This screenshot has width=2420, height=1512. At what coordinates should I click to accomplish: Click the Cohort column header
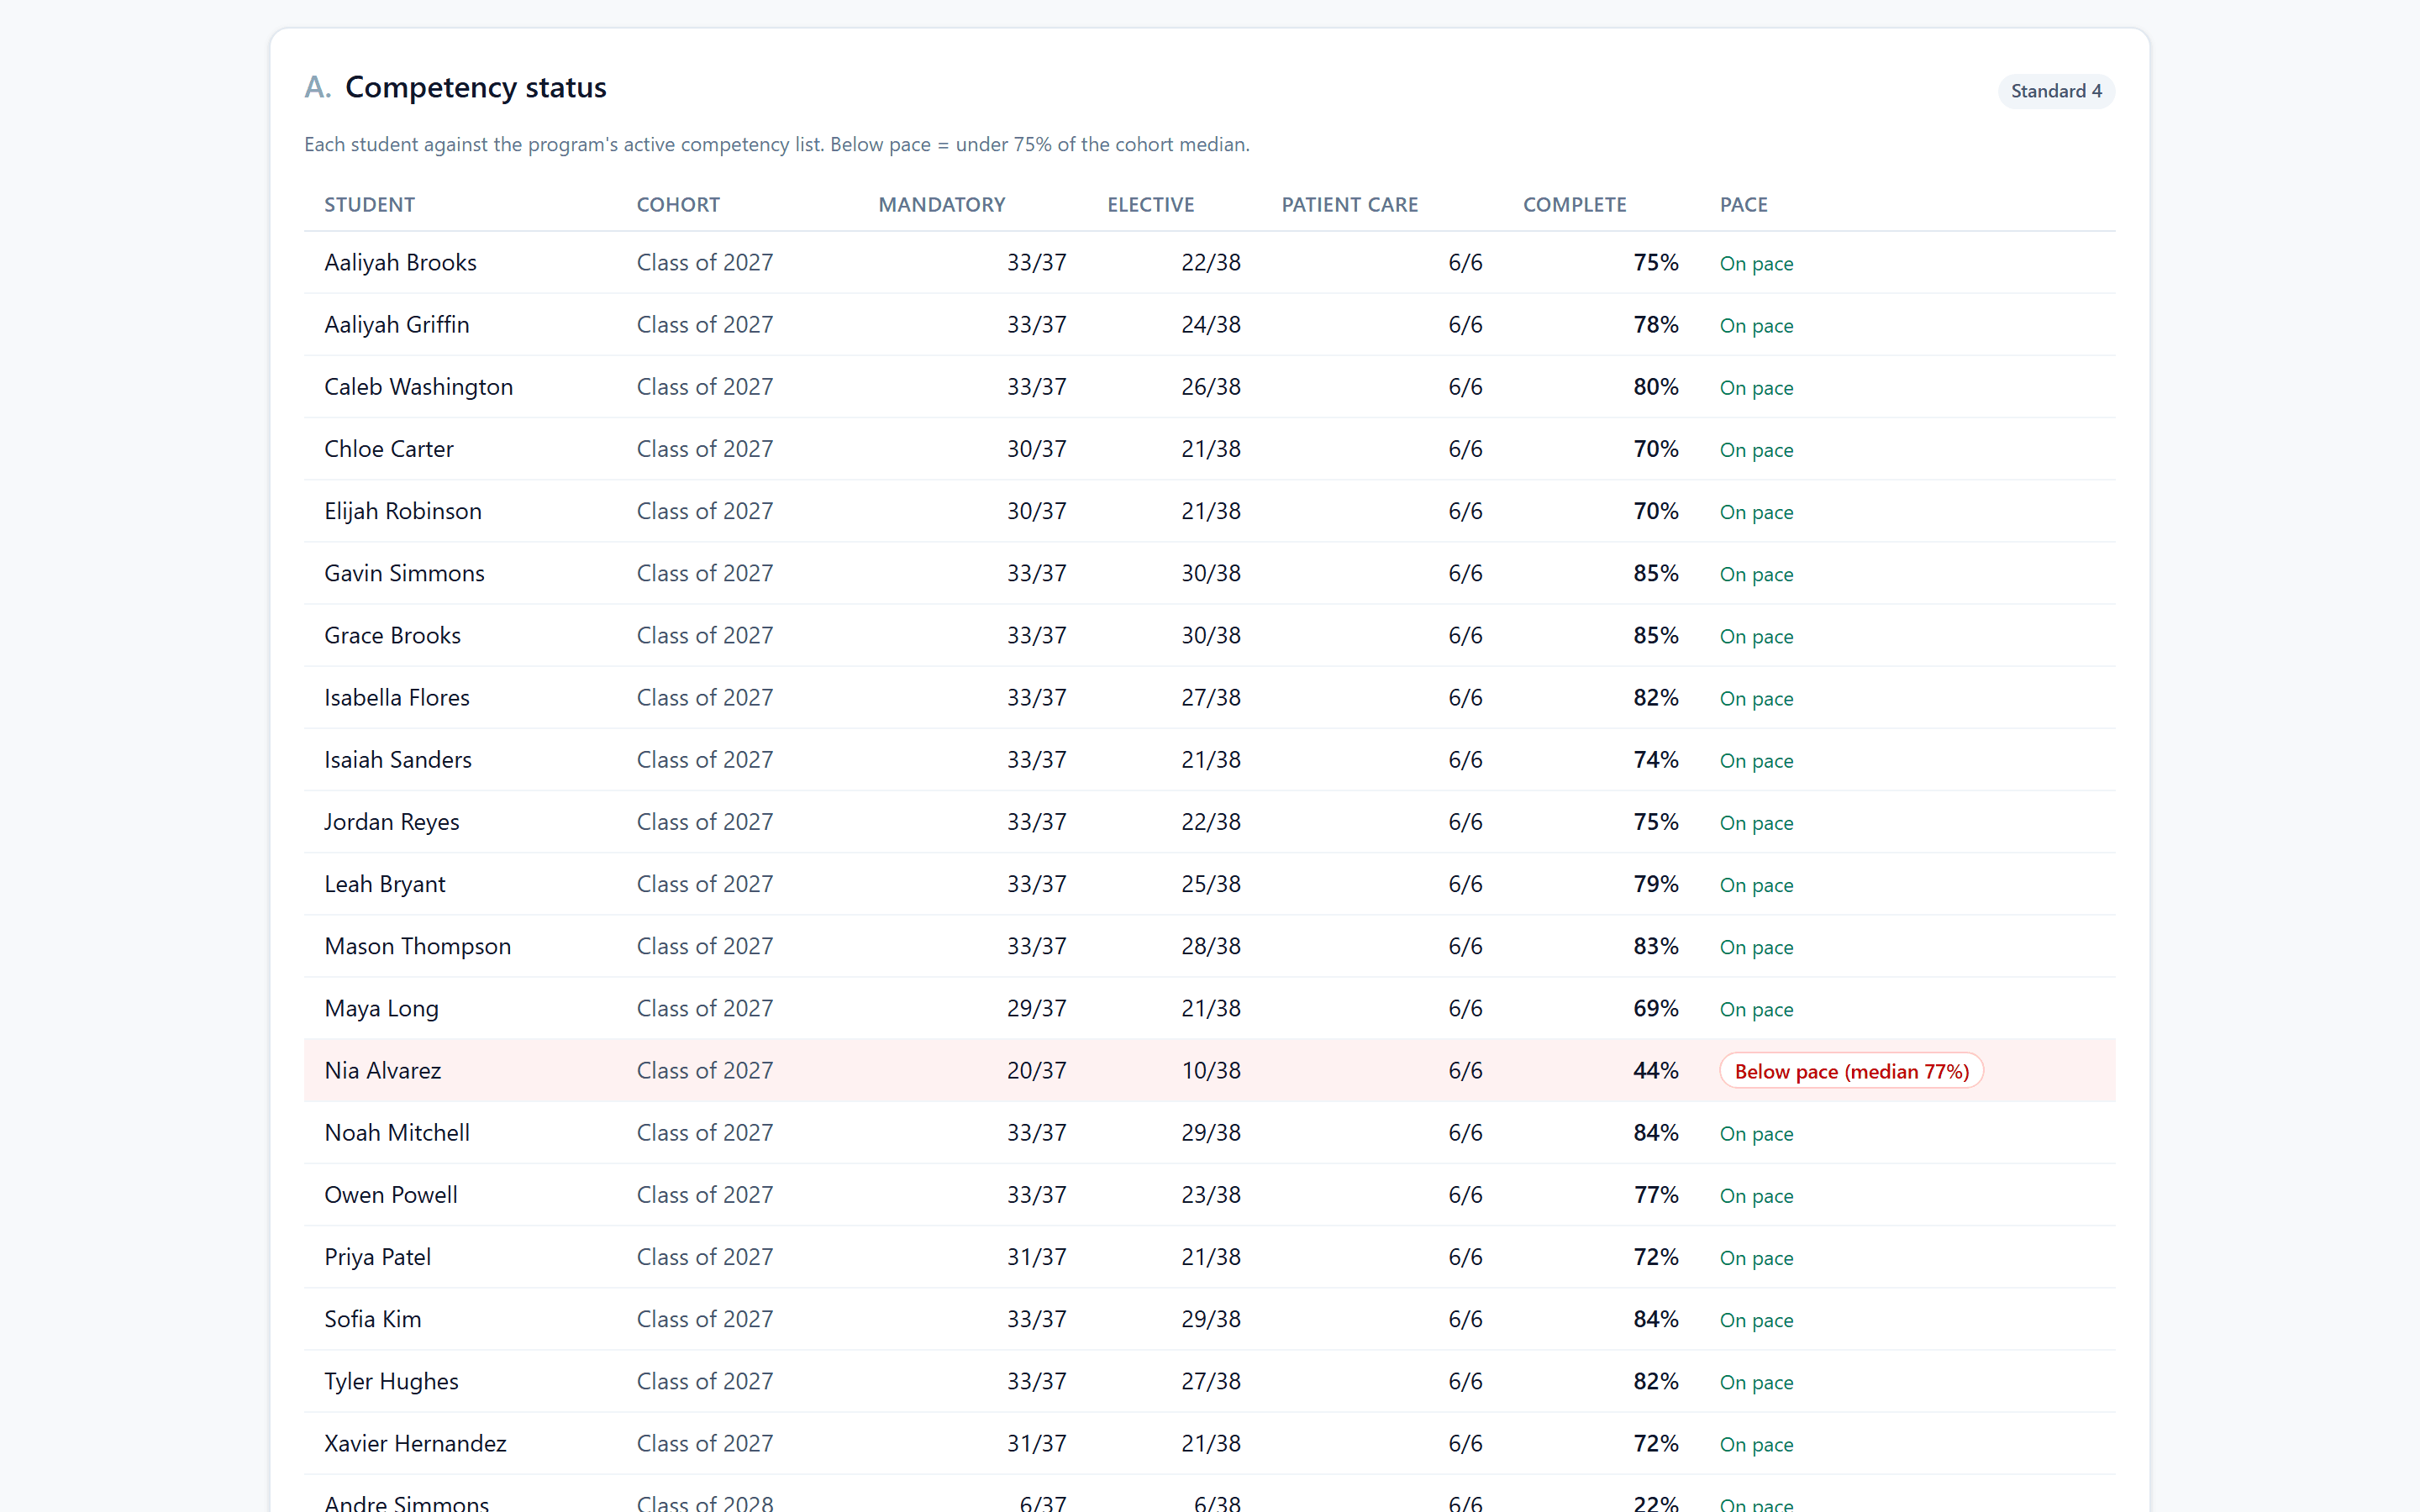(x=678, y=204)
